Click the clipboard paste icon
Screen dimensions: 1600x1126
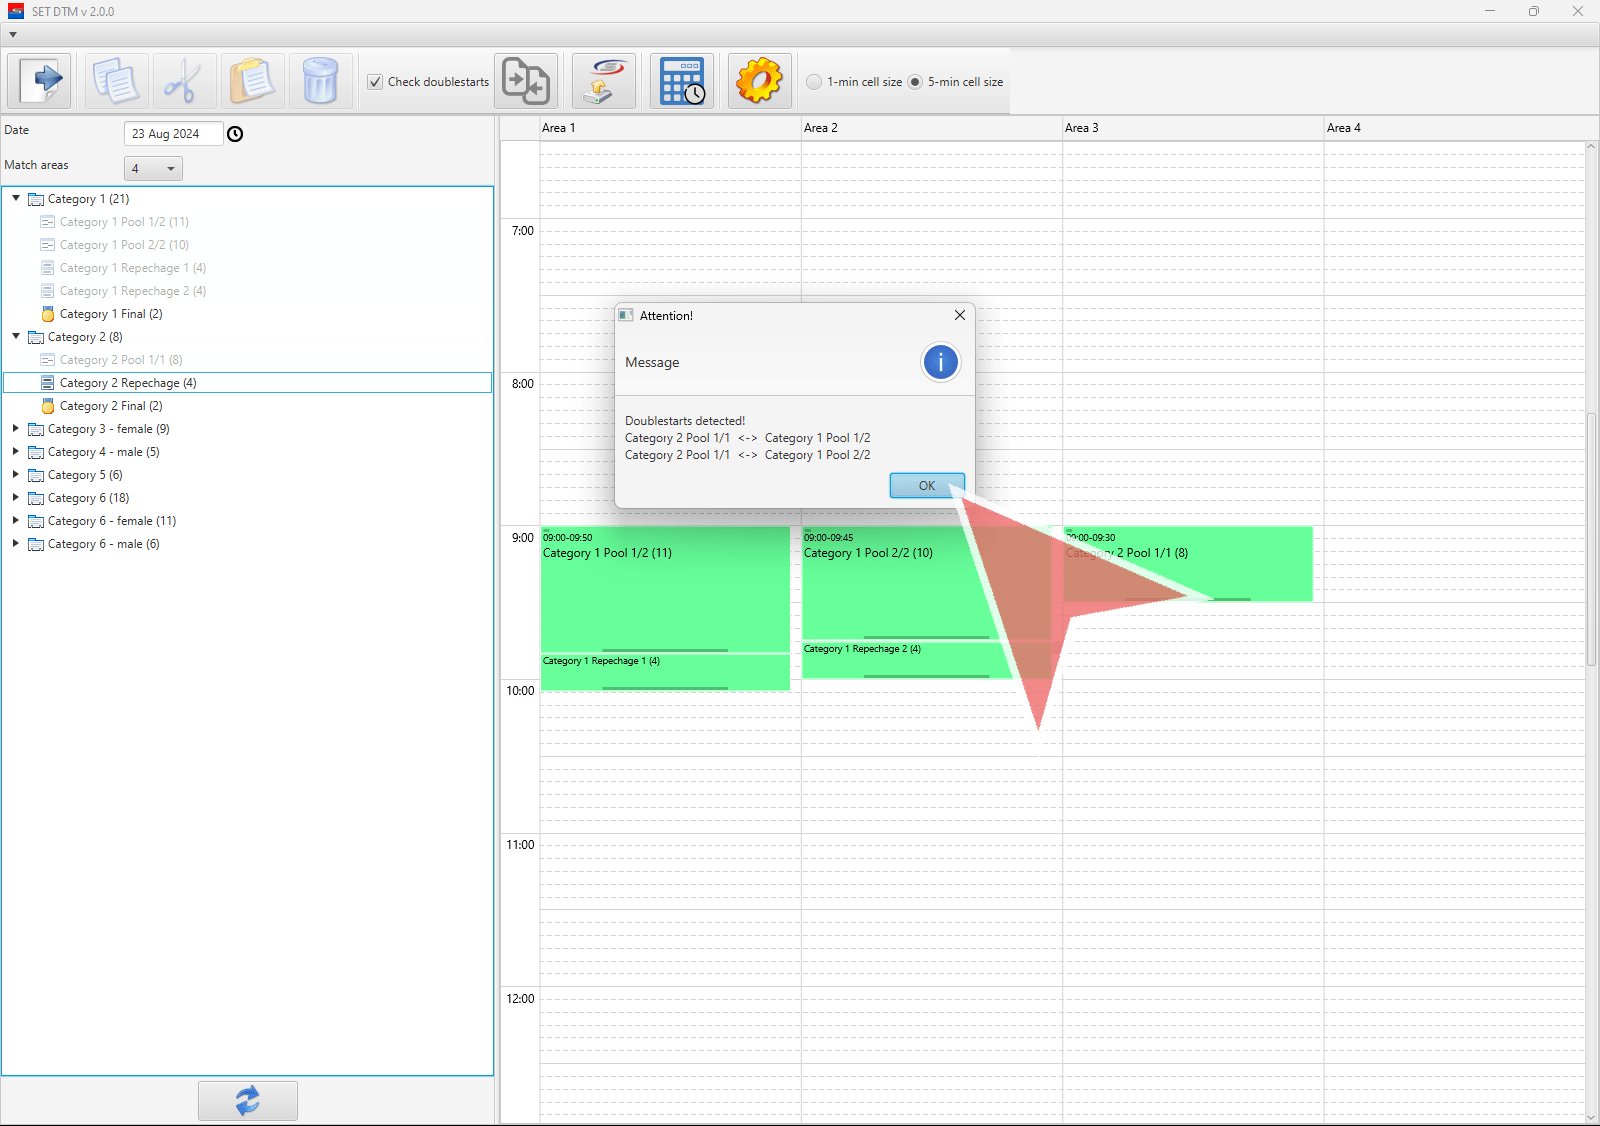[x=252, y=81]
